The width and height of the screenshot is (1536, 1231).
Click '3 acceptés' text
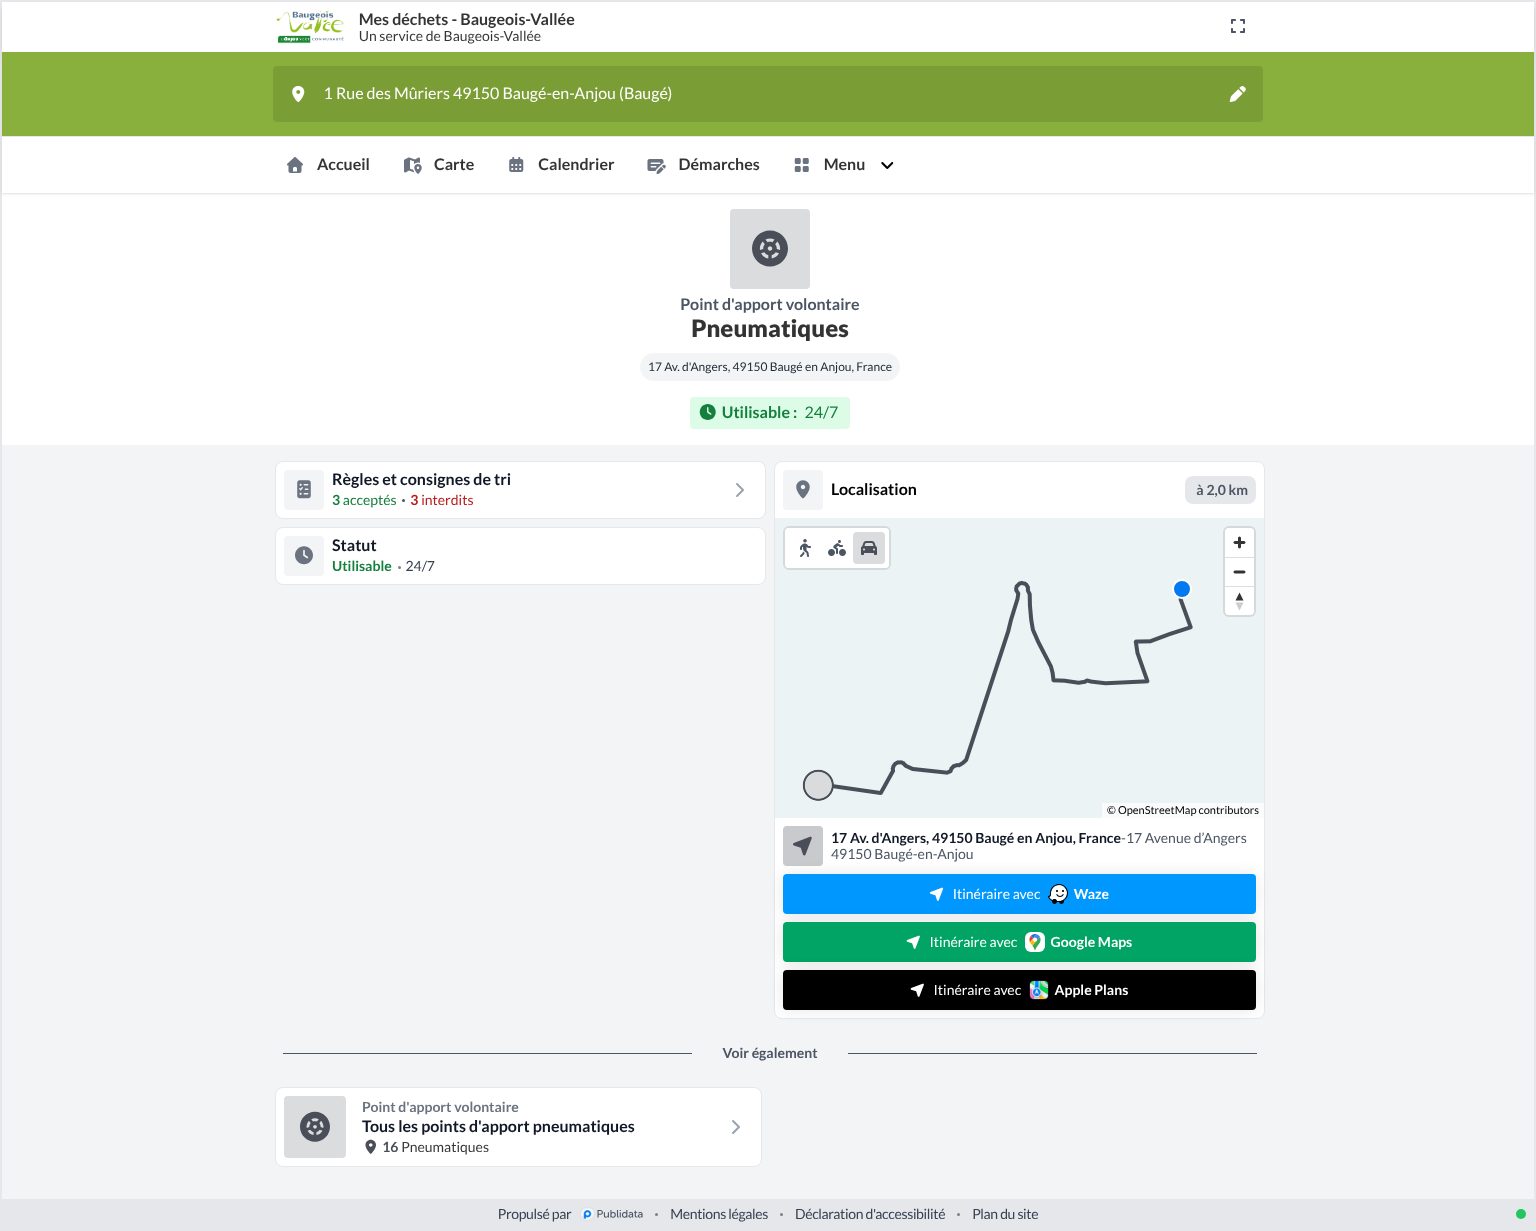click(x=364, y=500)
